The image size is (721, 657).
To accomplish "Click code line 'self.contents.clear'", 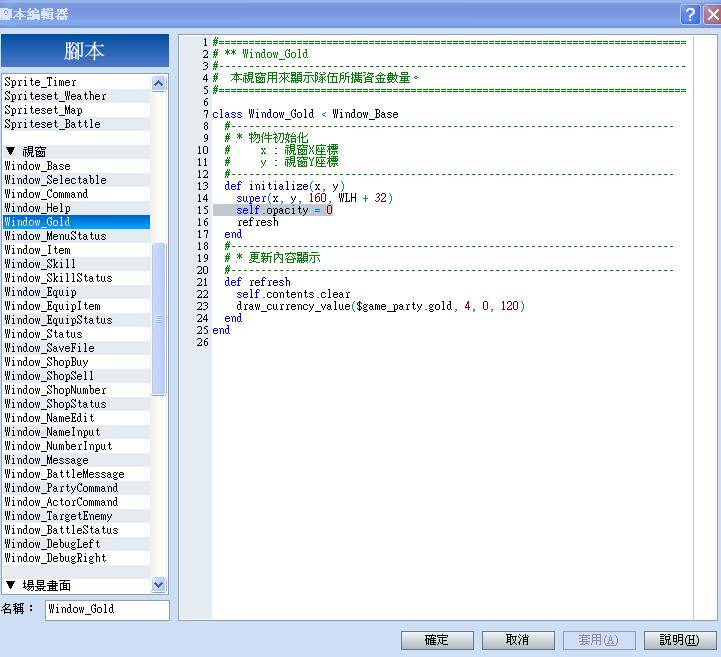I will (293, 294).
